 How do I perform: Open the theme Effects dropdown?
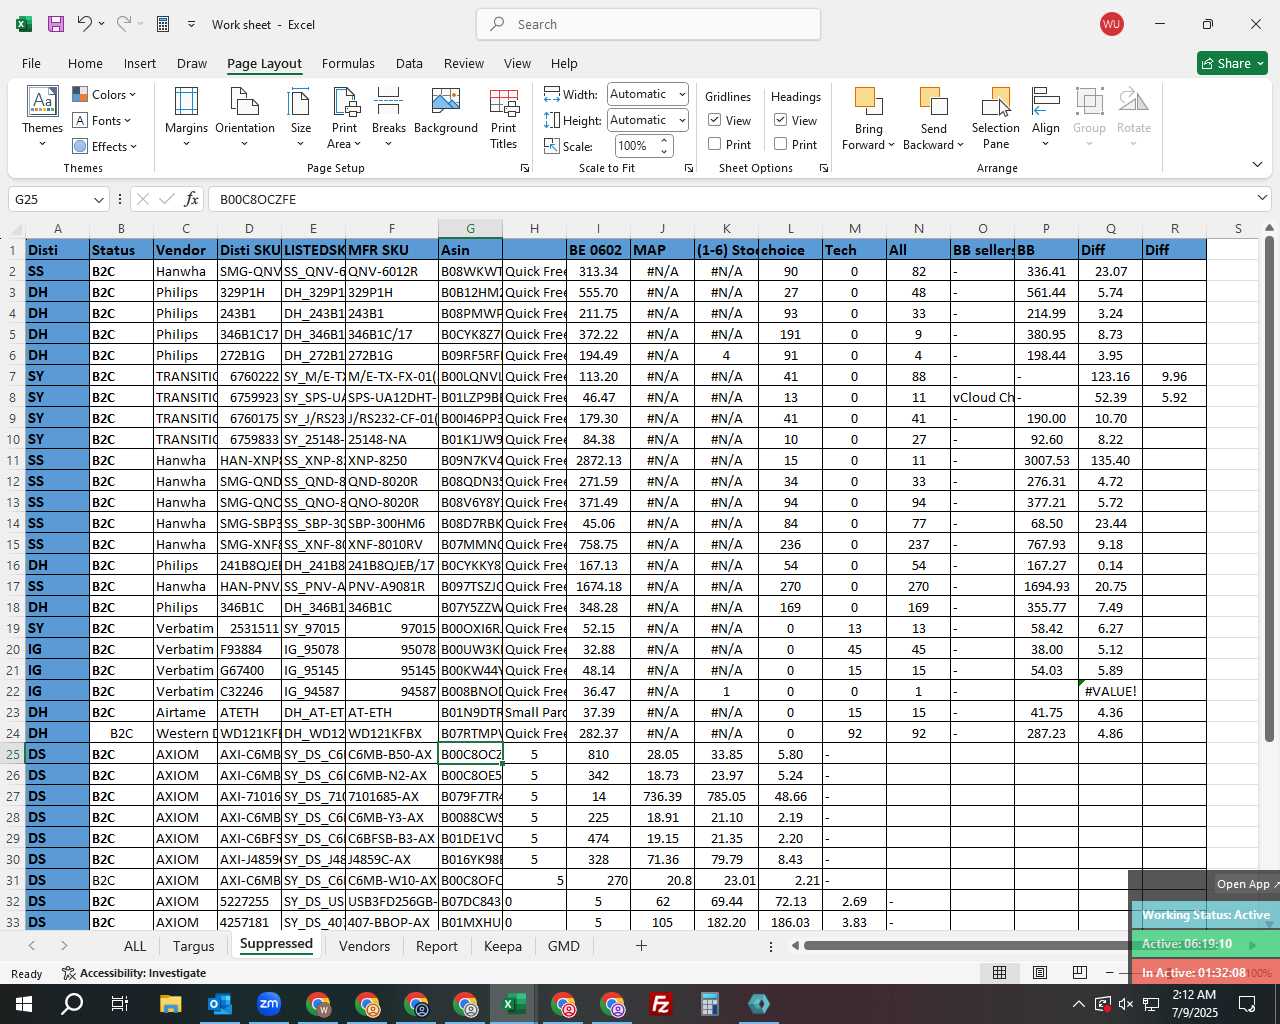pos(104,146)
